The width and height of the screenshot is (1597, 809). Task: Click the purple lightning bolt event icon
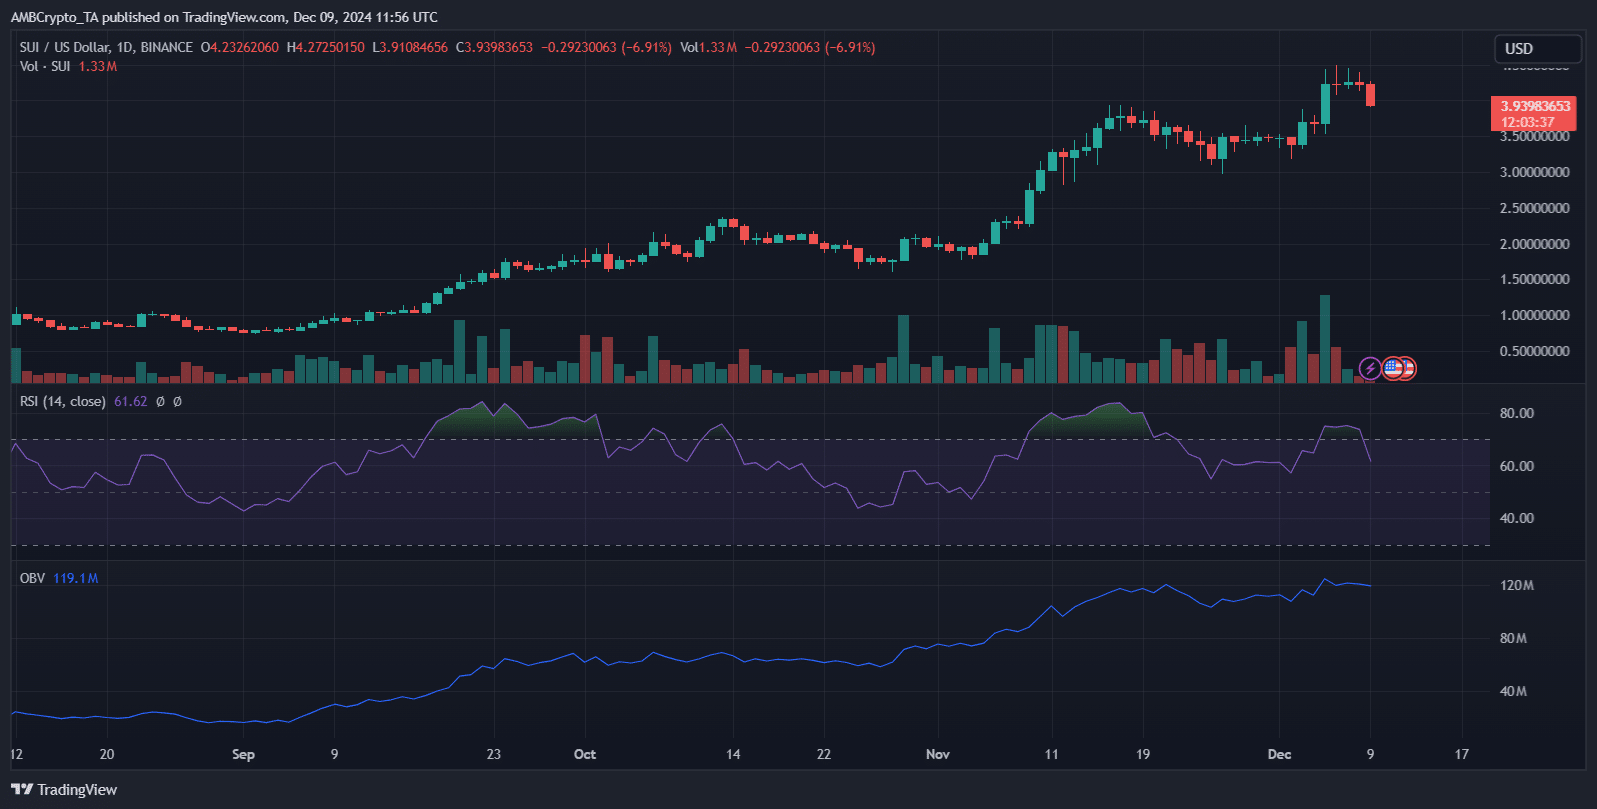point(1370,369)
